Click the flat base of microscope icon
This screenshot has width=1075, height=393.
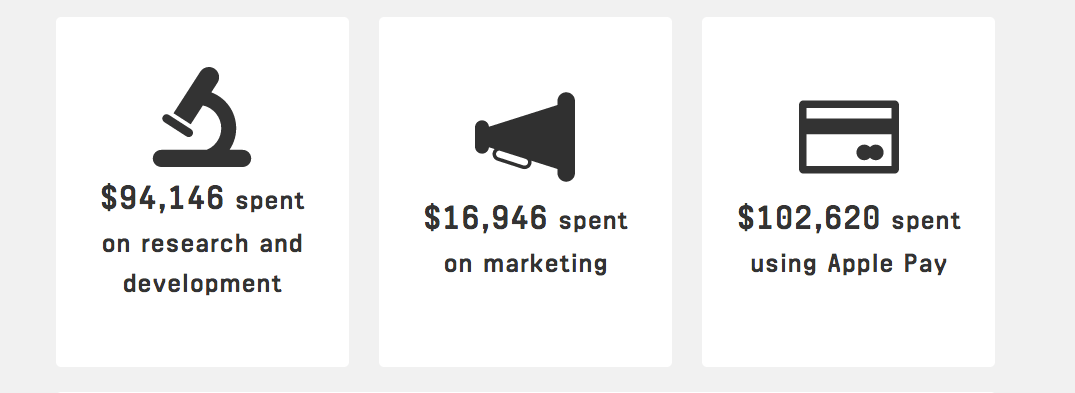click(x=202, y=158)
